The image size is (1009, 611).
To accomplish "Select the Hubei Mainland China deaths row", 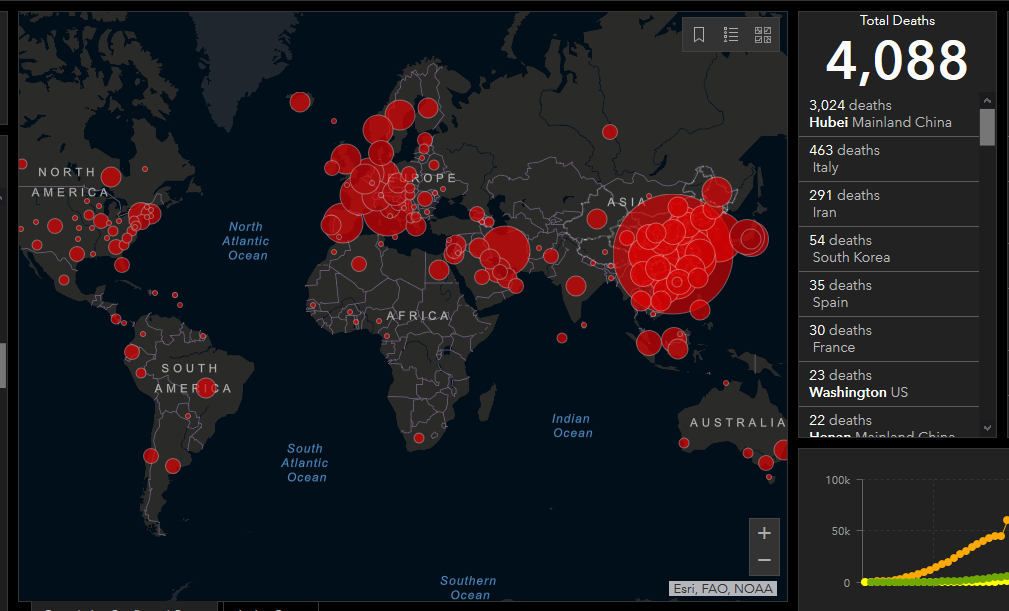I will pyautogui.click(x=889, y=114).
